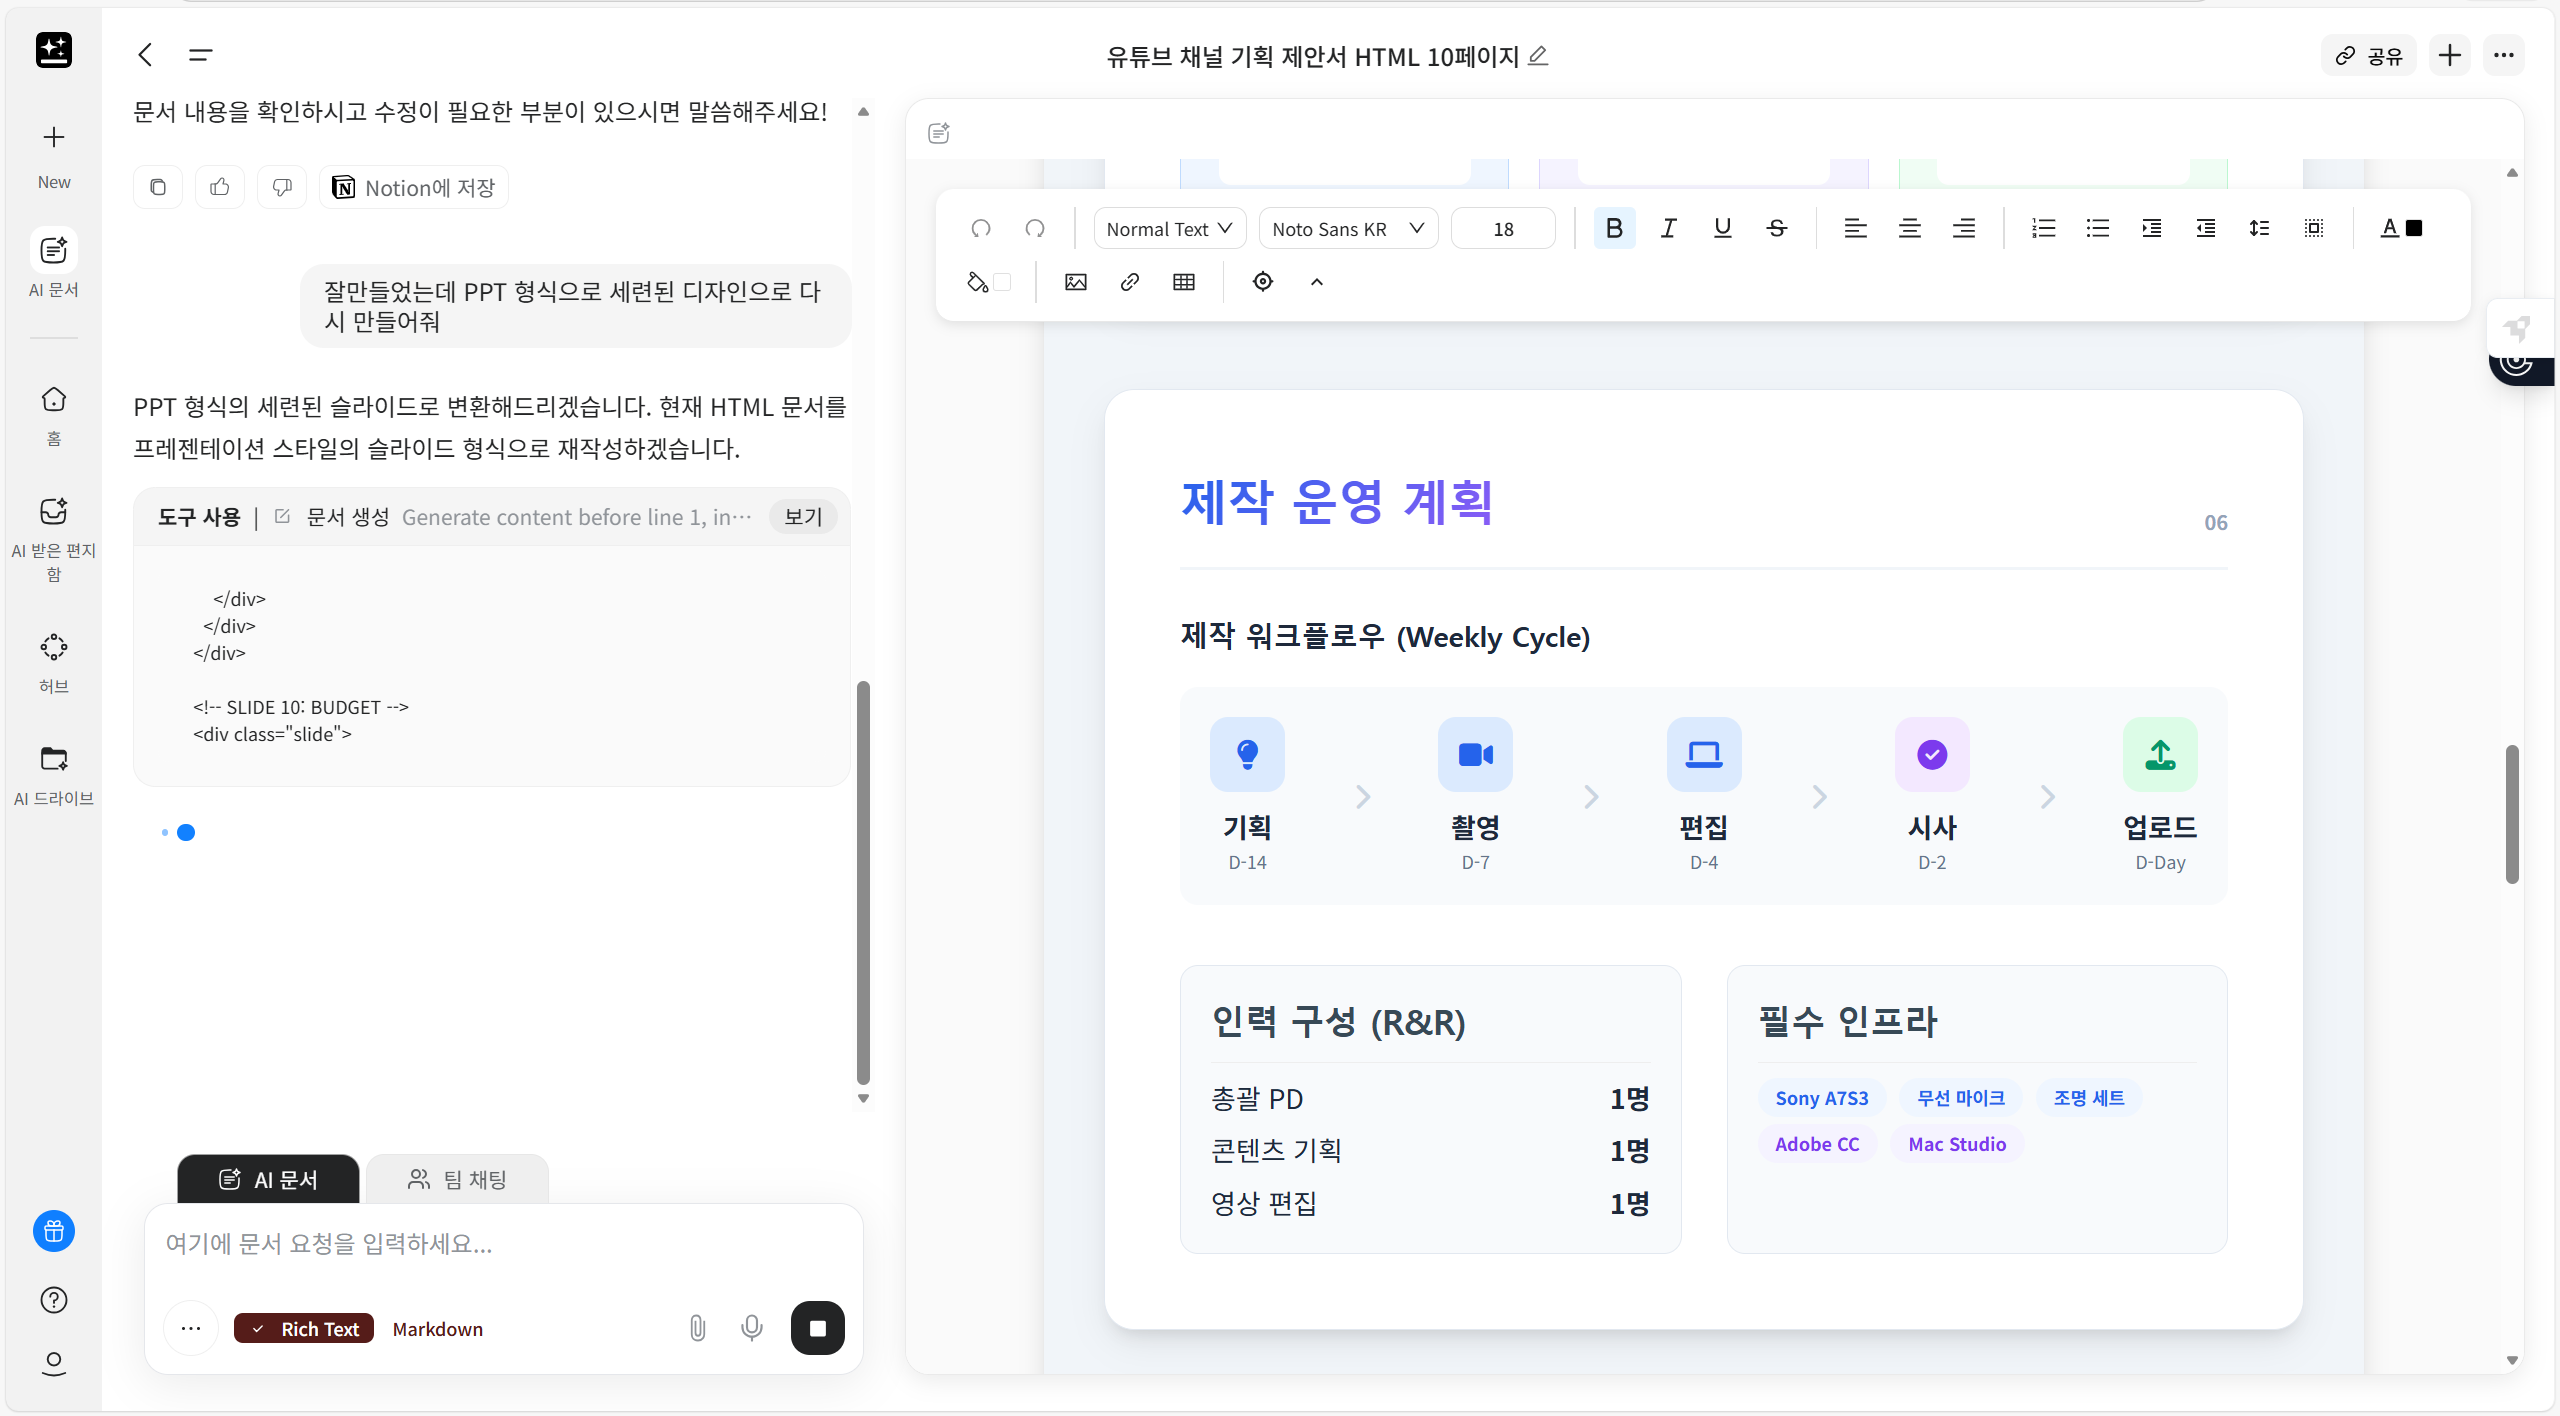Click the thumbs up feedback icon

point(220,188)
